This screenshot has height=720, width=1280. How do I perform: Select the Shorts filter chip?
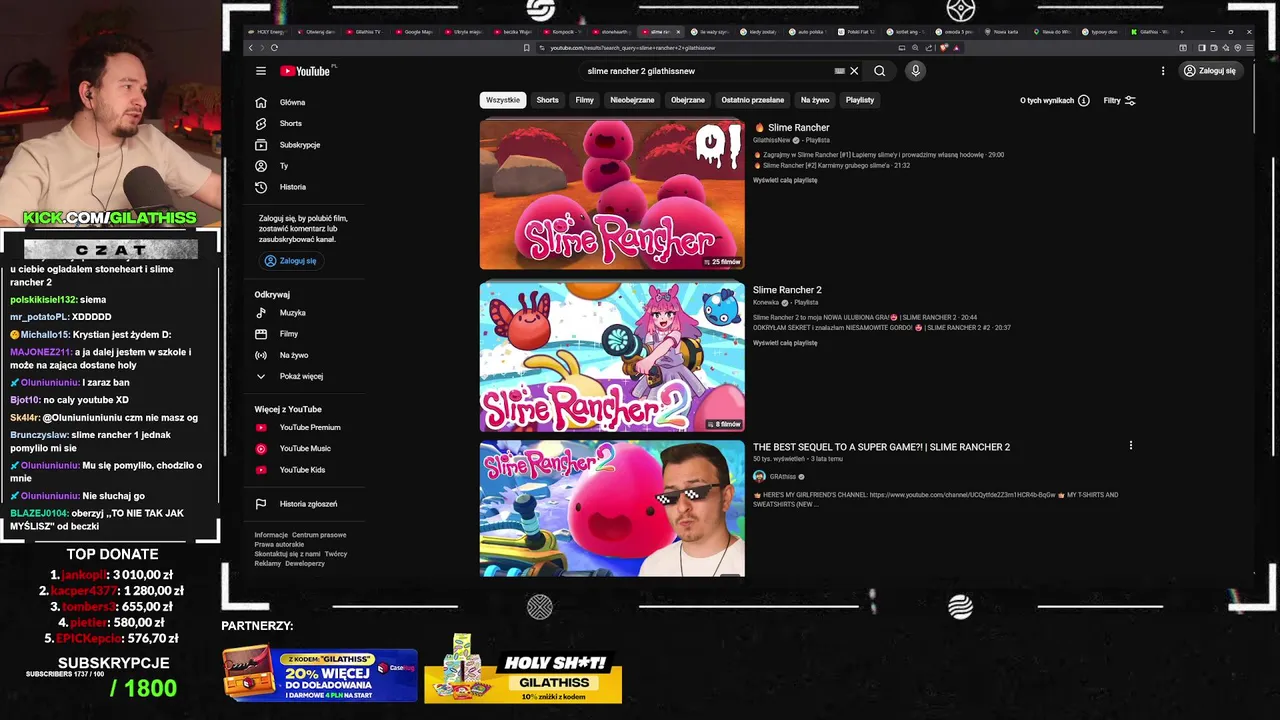(x=547, y=100)
